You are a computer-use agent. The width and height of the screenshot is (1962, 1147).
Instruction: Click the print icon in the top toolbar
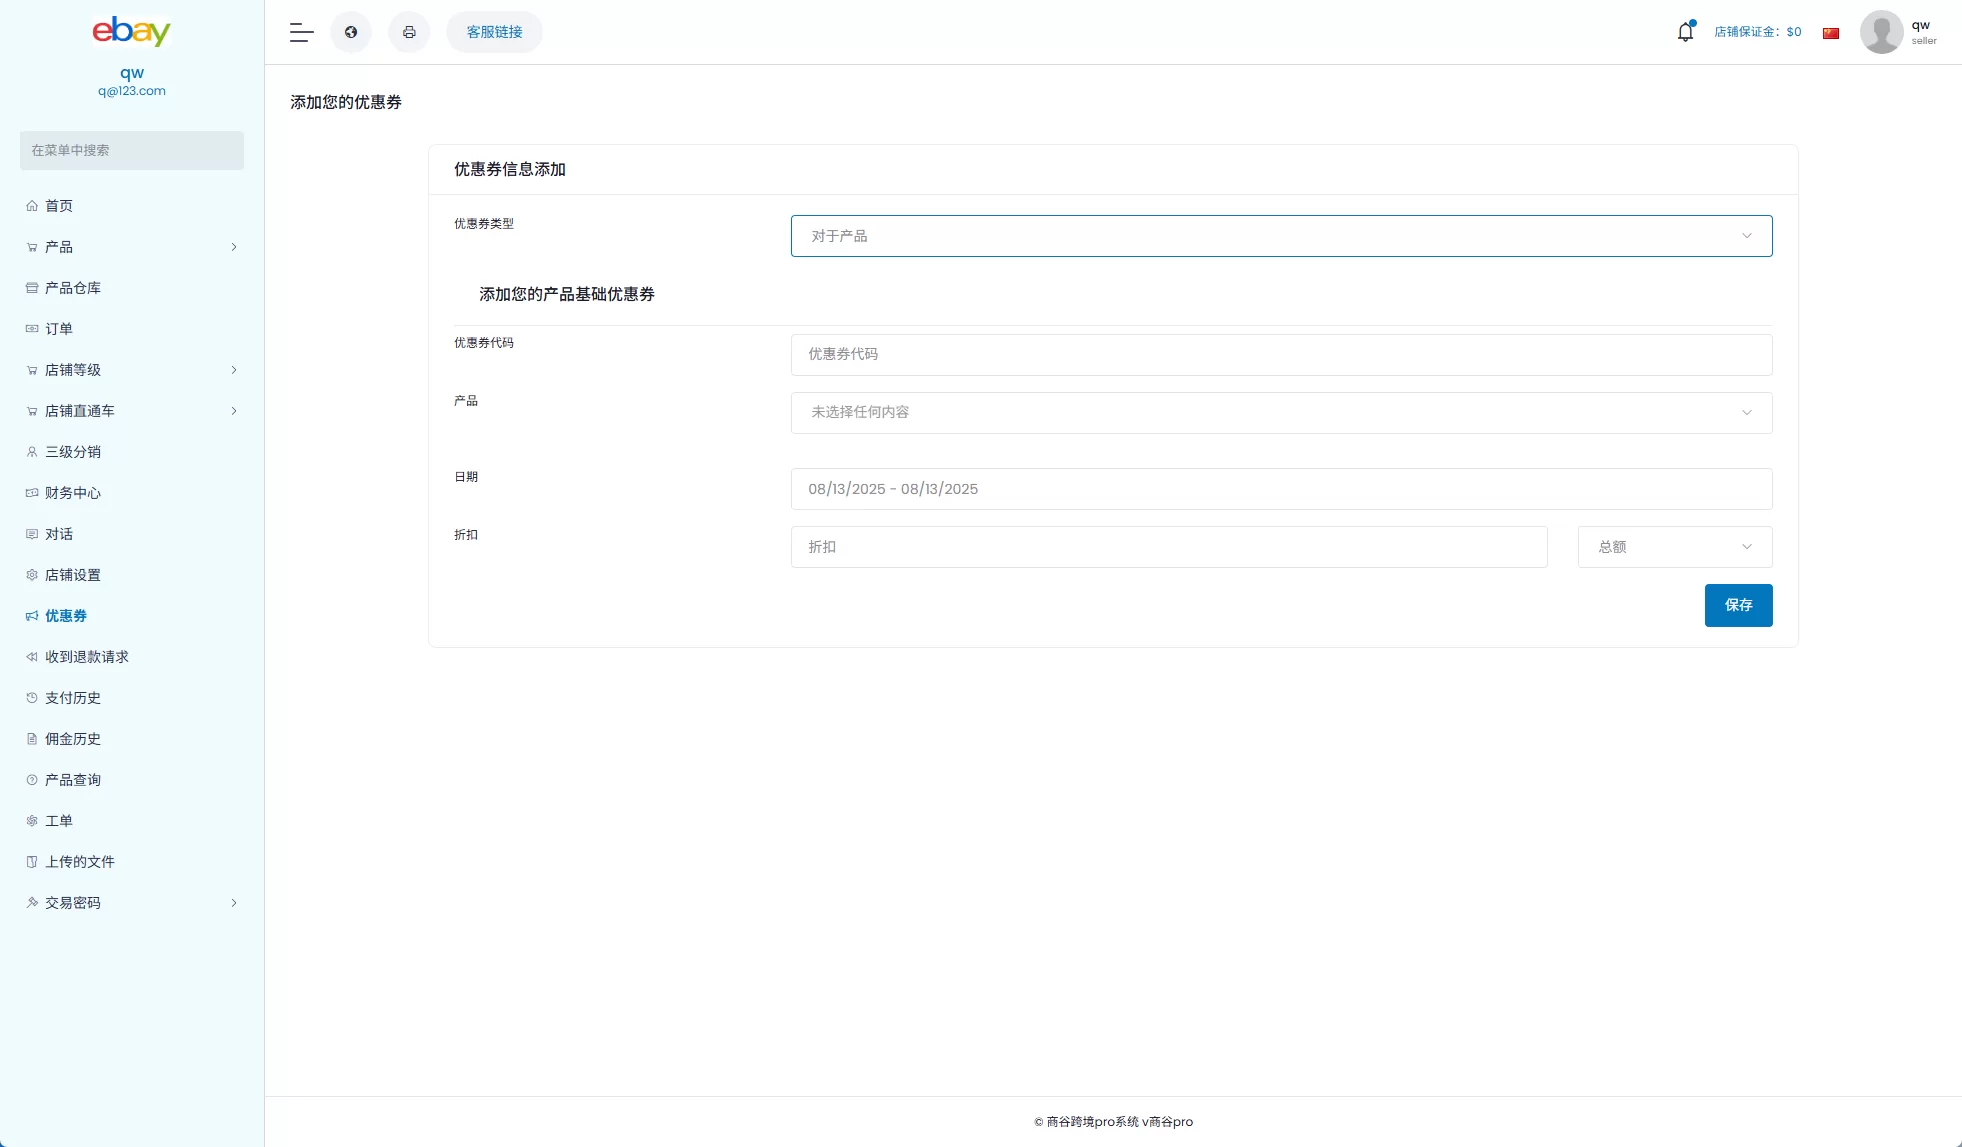coord(409,31)
